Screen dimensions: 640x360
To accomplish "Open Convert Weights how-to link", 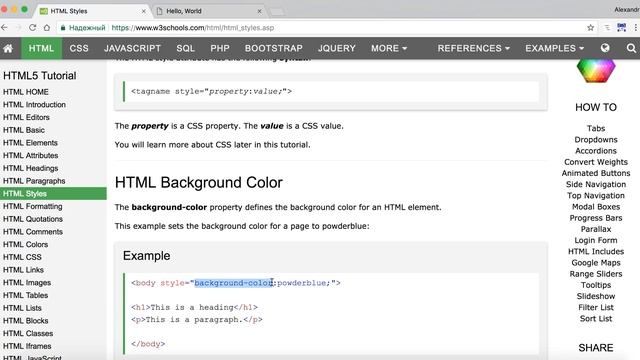I will click(596, 162).
